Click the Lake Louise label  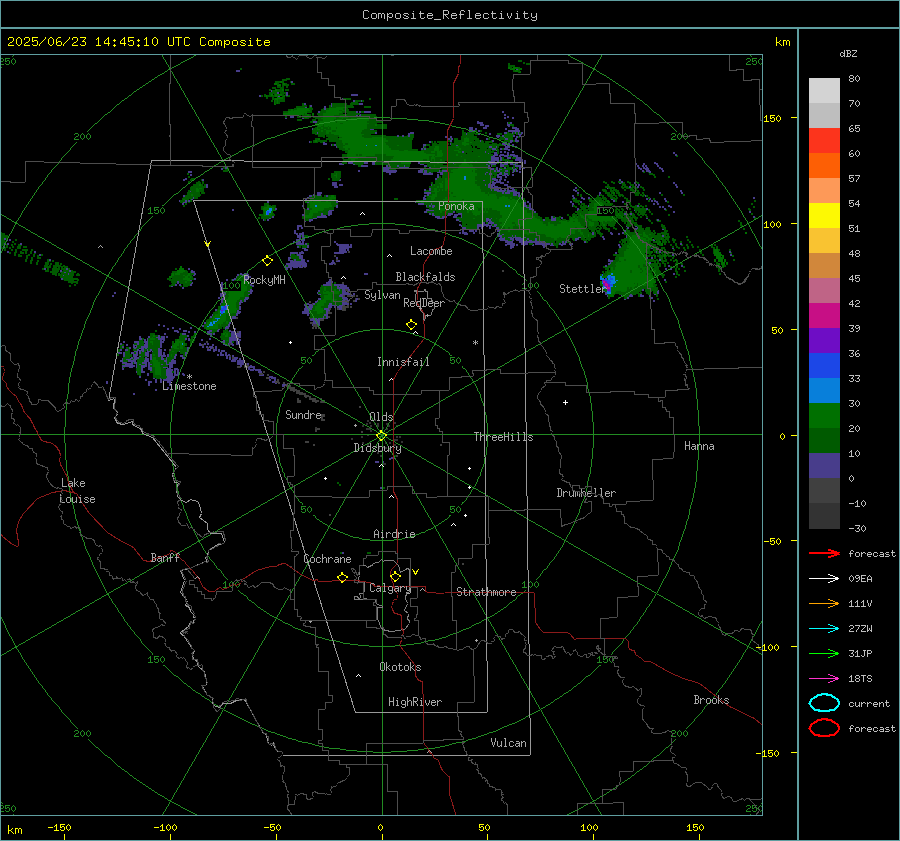point(77,491)
